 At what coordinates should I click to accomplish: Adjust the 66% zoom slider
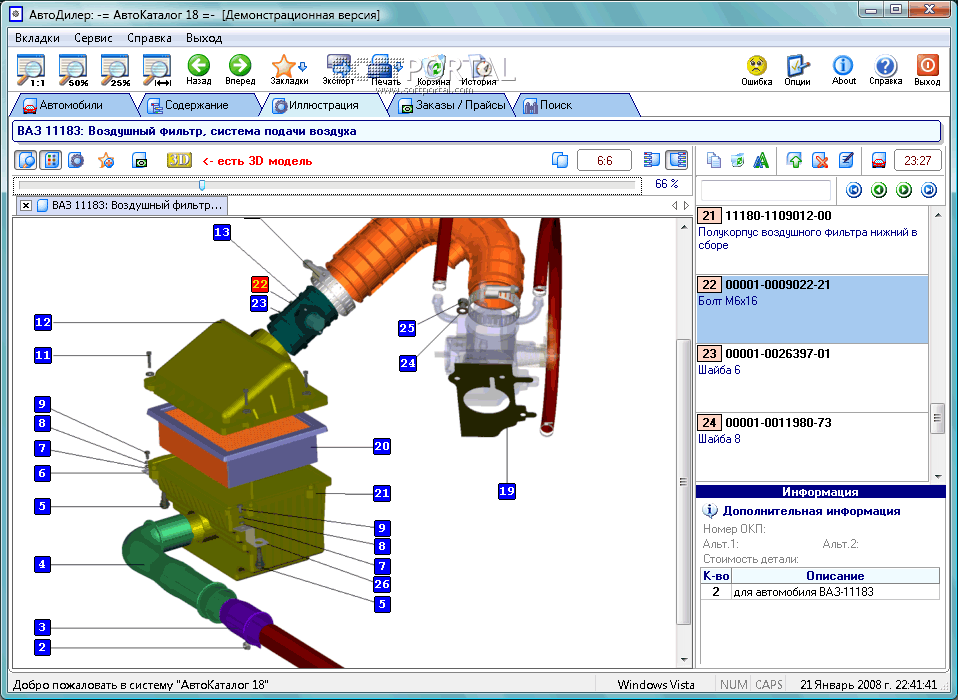coord(202,184)
